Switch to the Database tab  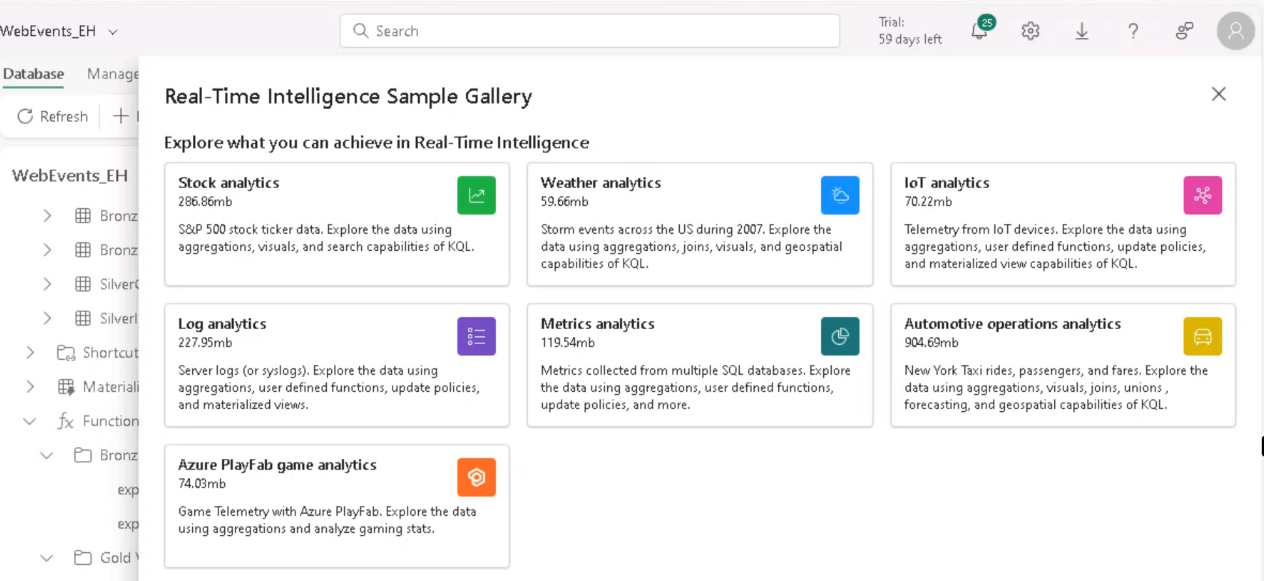[x=33, y=74]
